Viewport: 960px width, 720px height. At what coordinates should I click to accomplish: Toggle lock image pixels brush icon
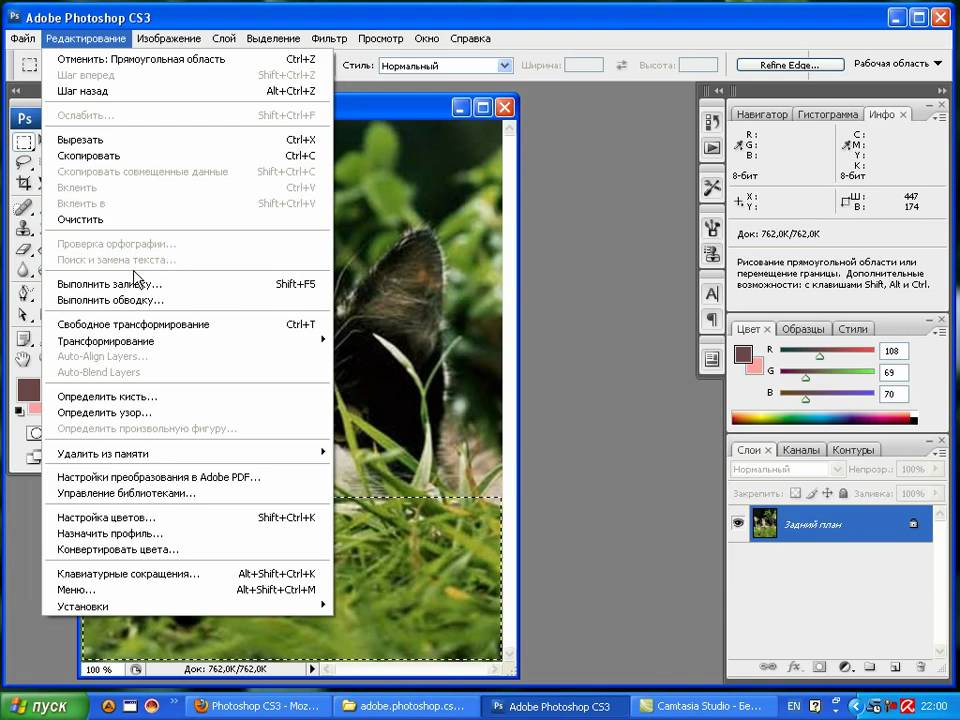coord(812,493)
